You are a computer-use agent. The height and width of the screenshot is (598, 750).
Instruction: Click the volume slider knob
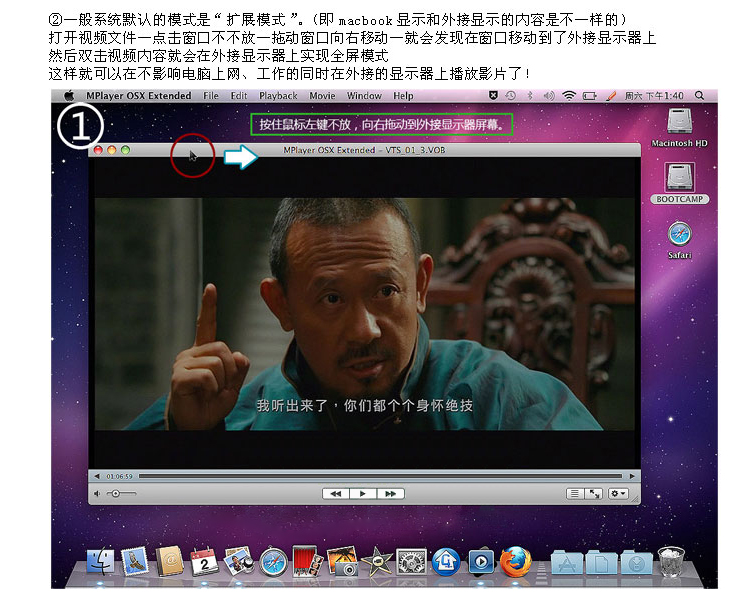(x=115, y=493)
